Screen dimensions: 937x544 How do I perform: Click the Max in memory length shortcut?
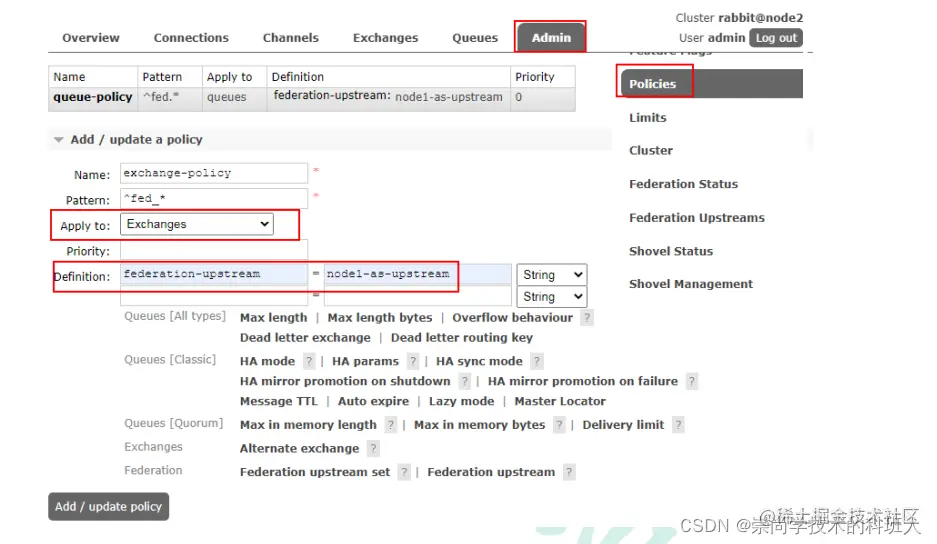pos(308,425)
